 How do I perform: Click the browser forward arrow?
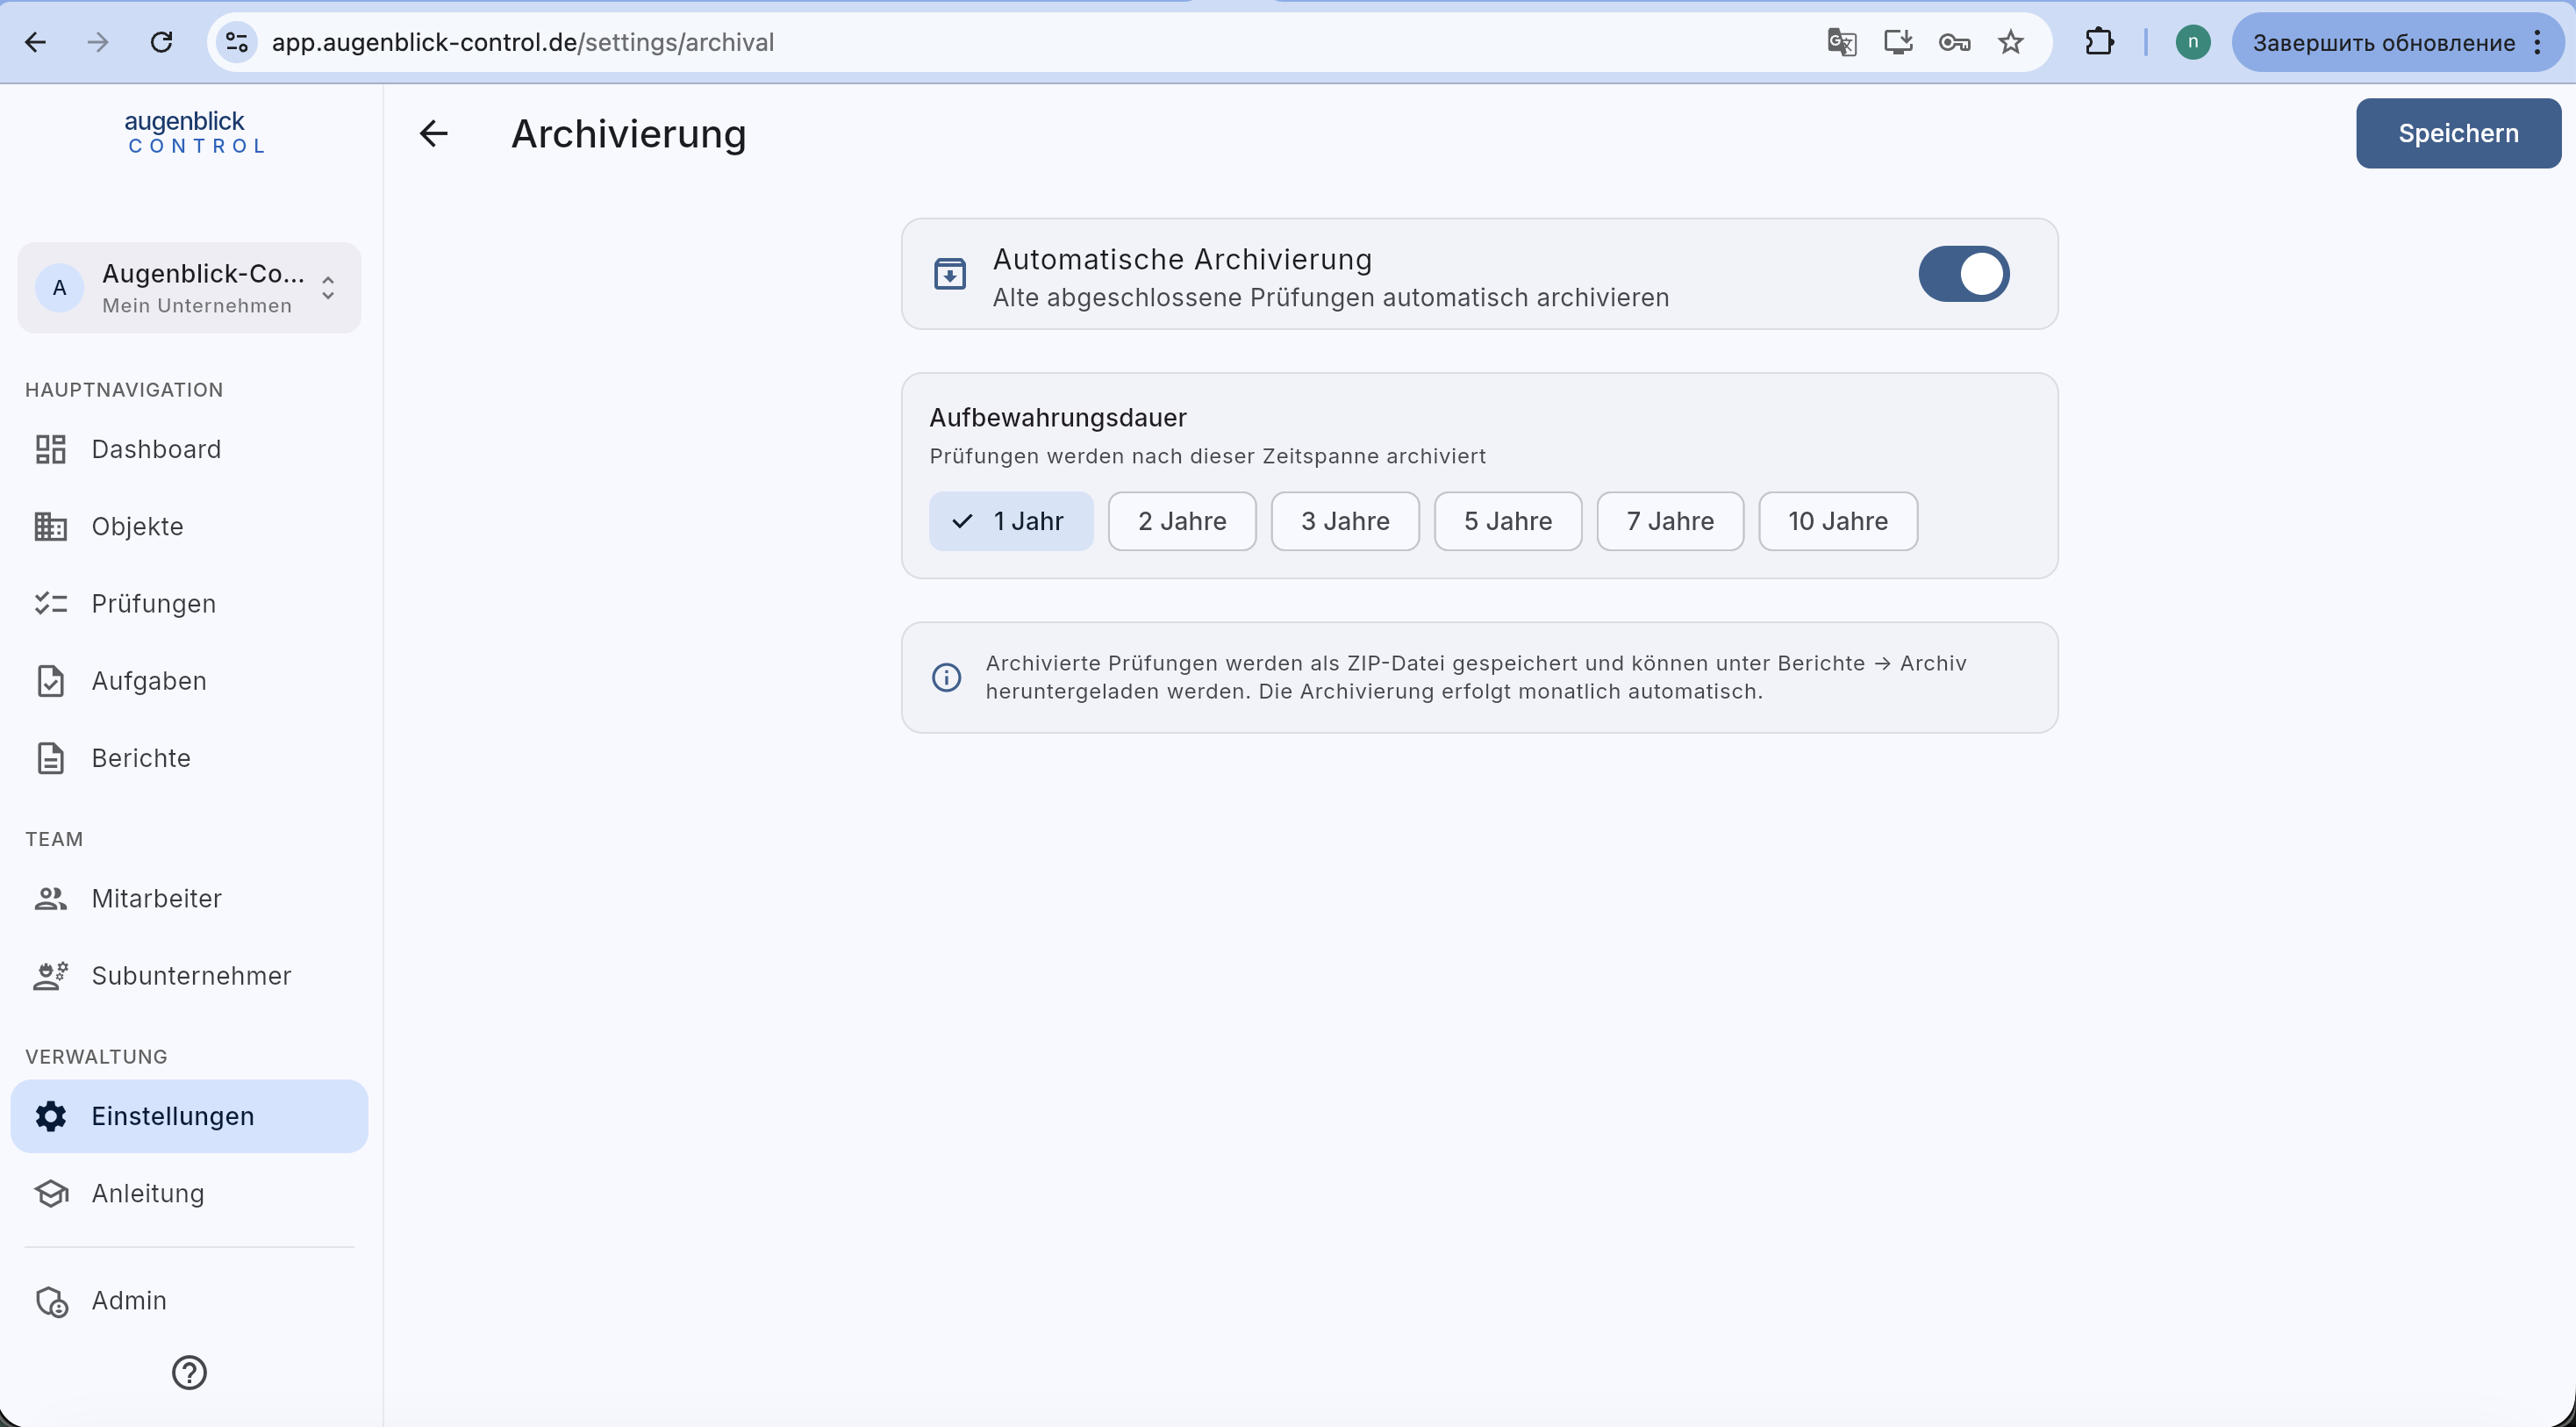pyautogui.click(x=98, y=42)
